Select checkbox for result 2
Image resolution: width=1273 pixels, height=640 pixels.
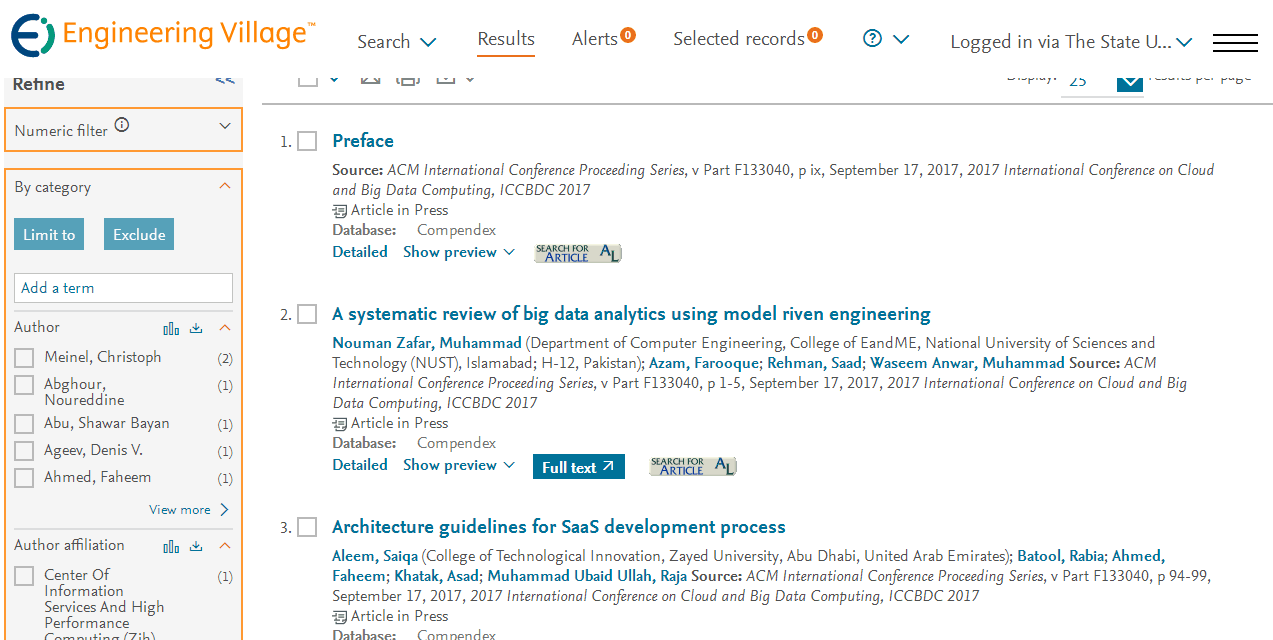[x=307, y=314]
